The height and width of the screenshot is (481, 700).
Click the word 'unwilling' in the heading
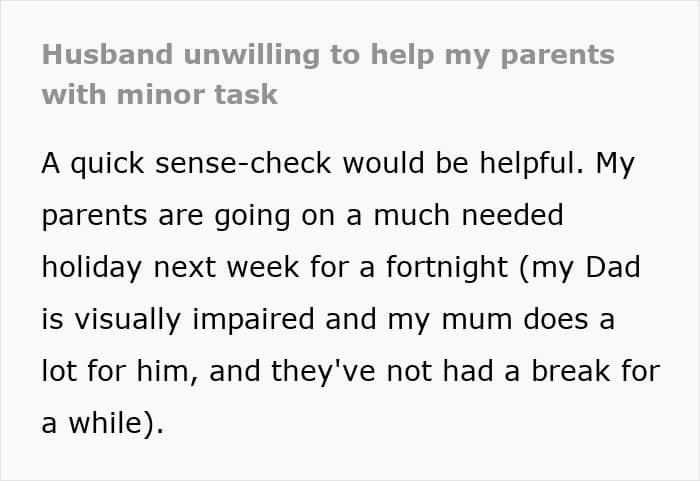[x=252, y=56]
